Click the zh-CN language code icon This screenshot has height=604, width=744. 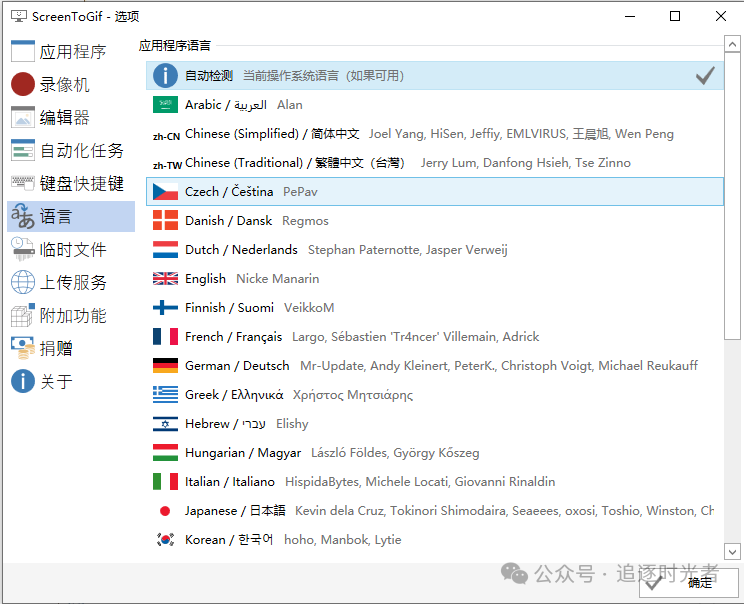click(x=166, y=136)
